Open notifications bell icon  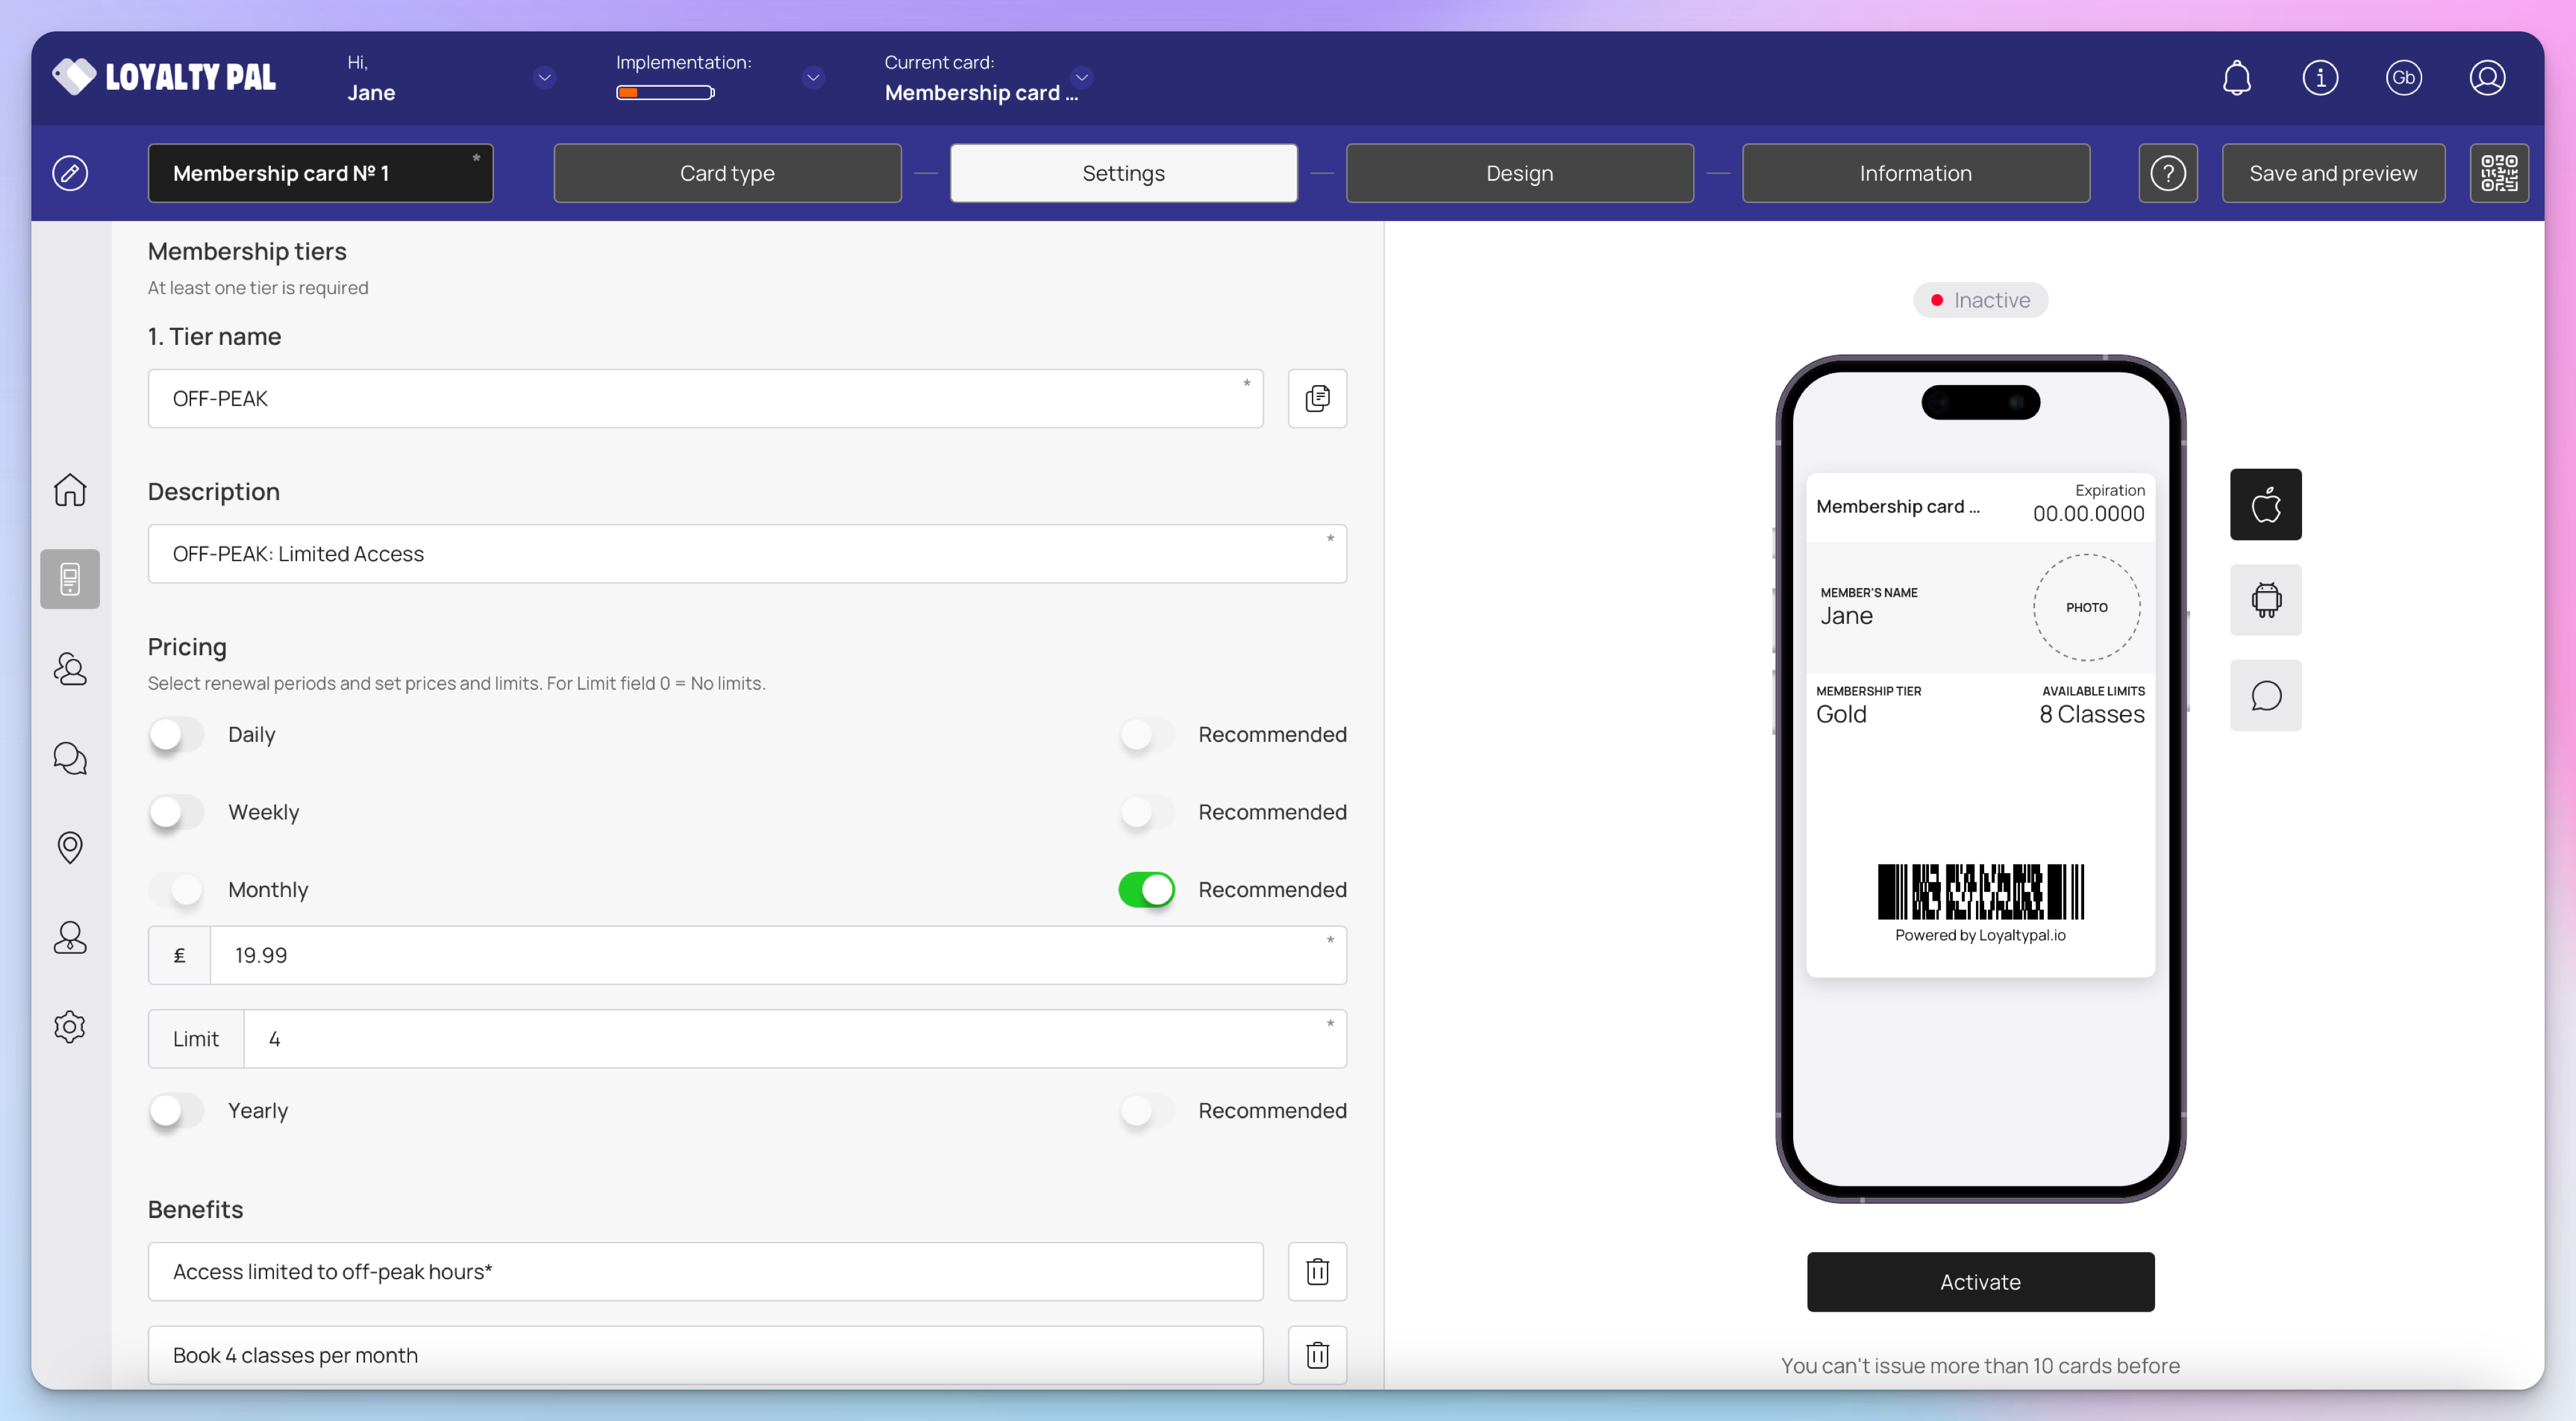point(2236,77)
